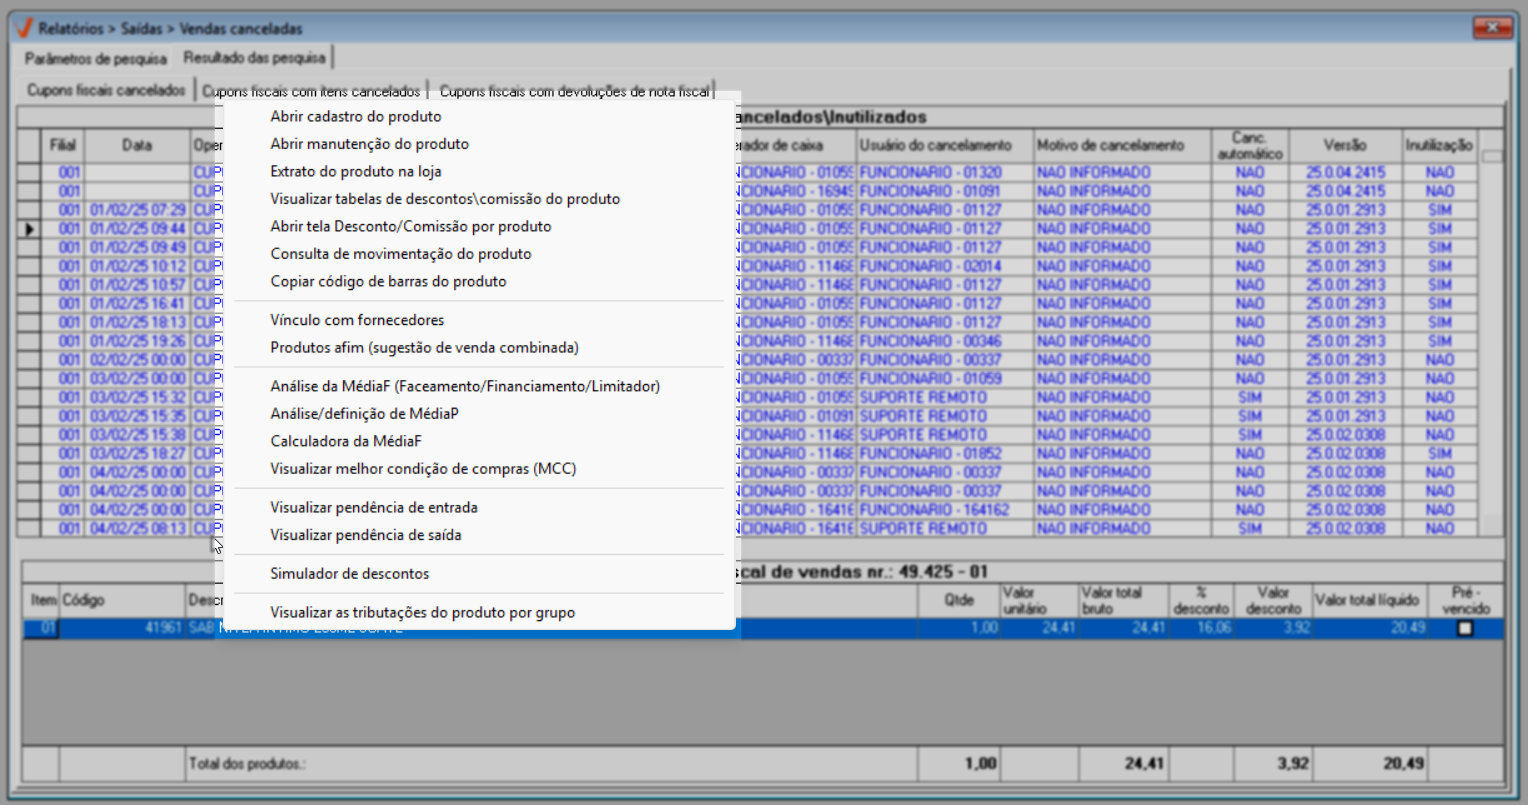Open Vínculo com fornecedores menu entry

(357, 321)
